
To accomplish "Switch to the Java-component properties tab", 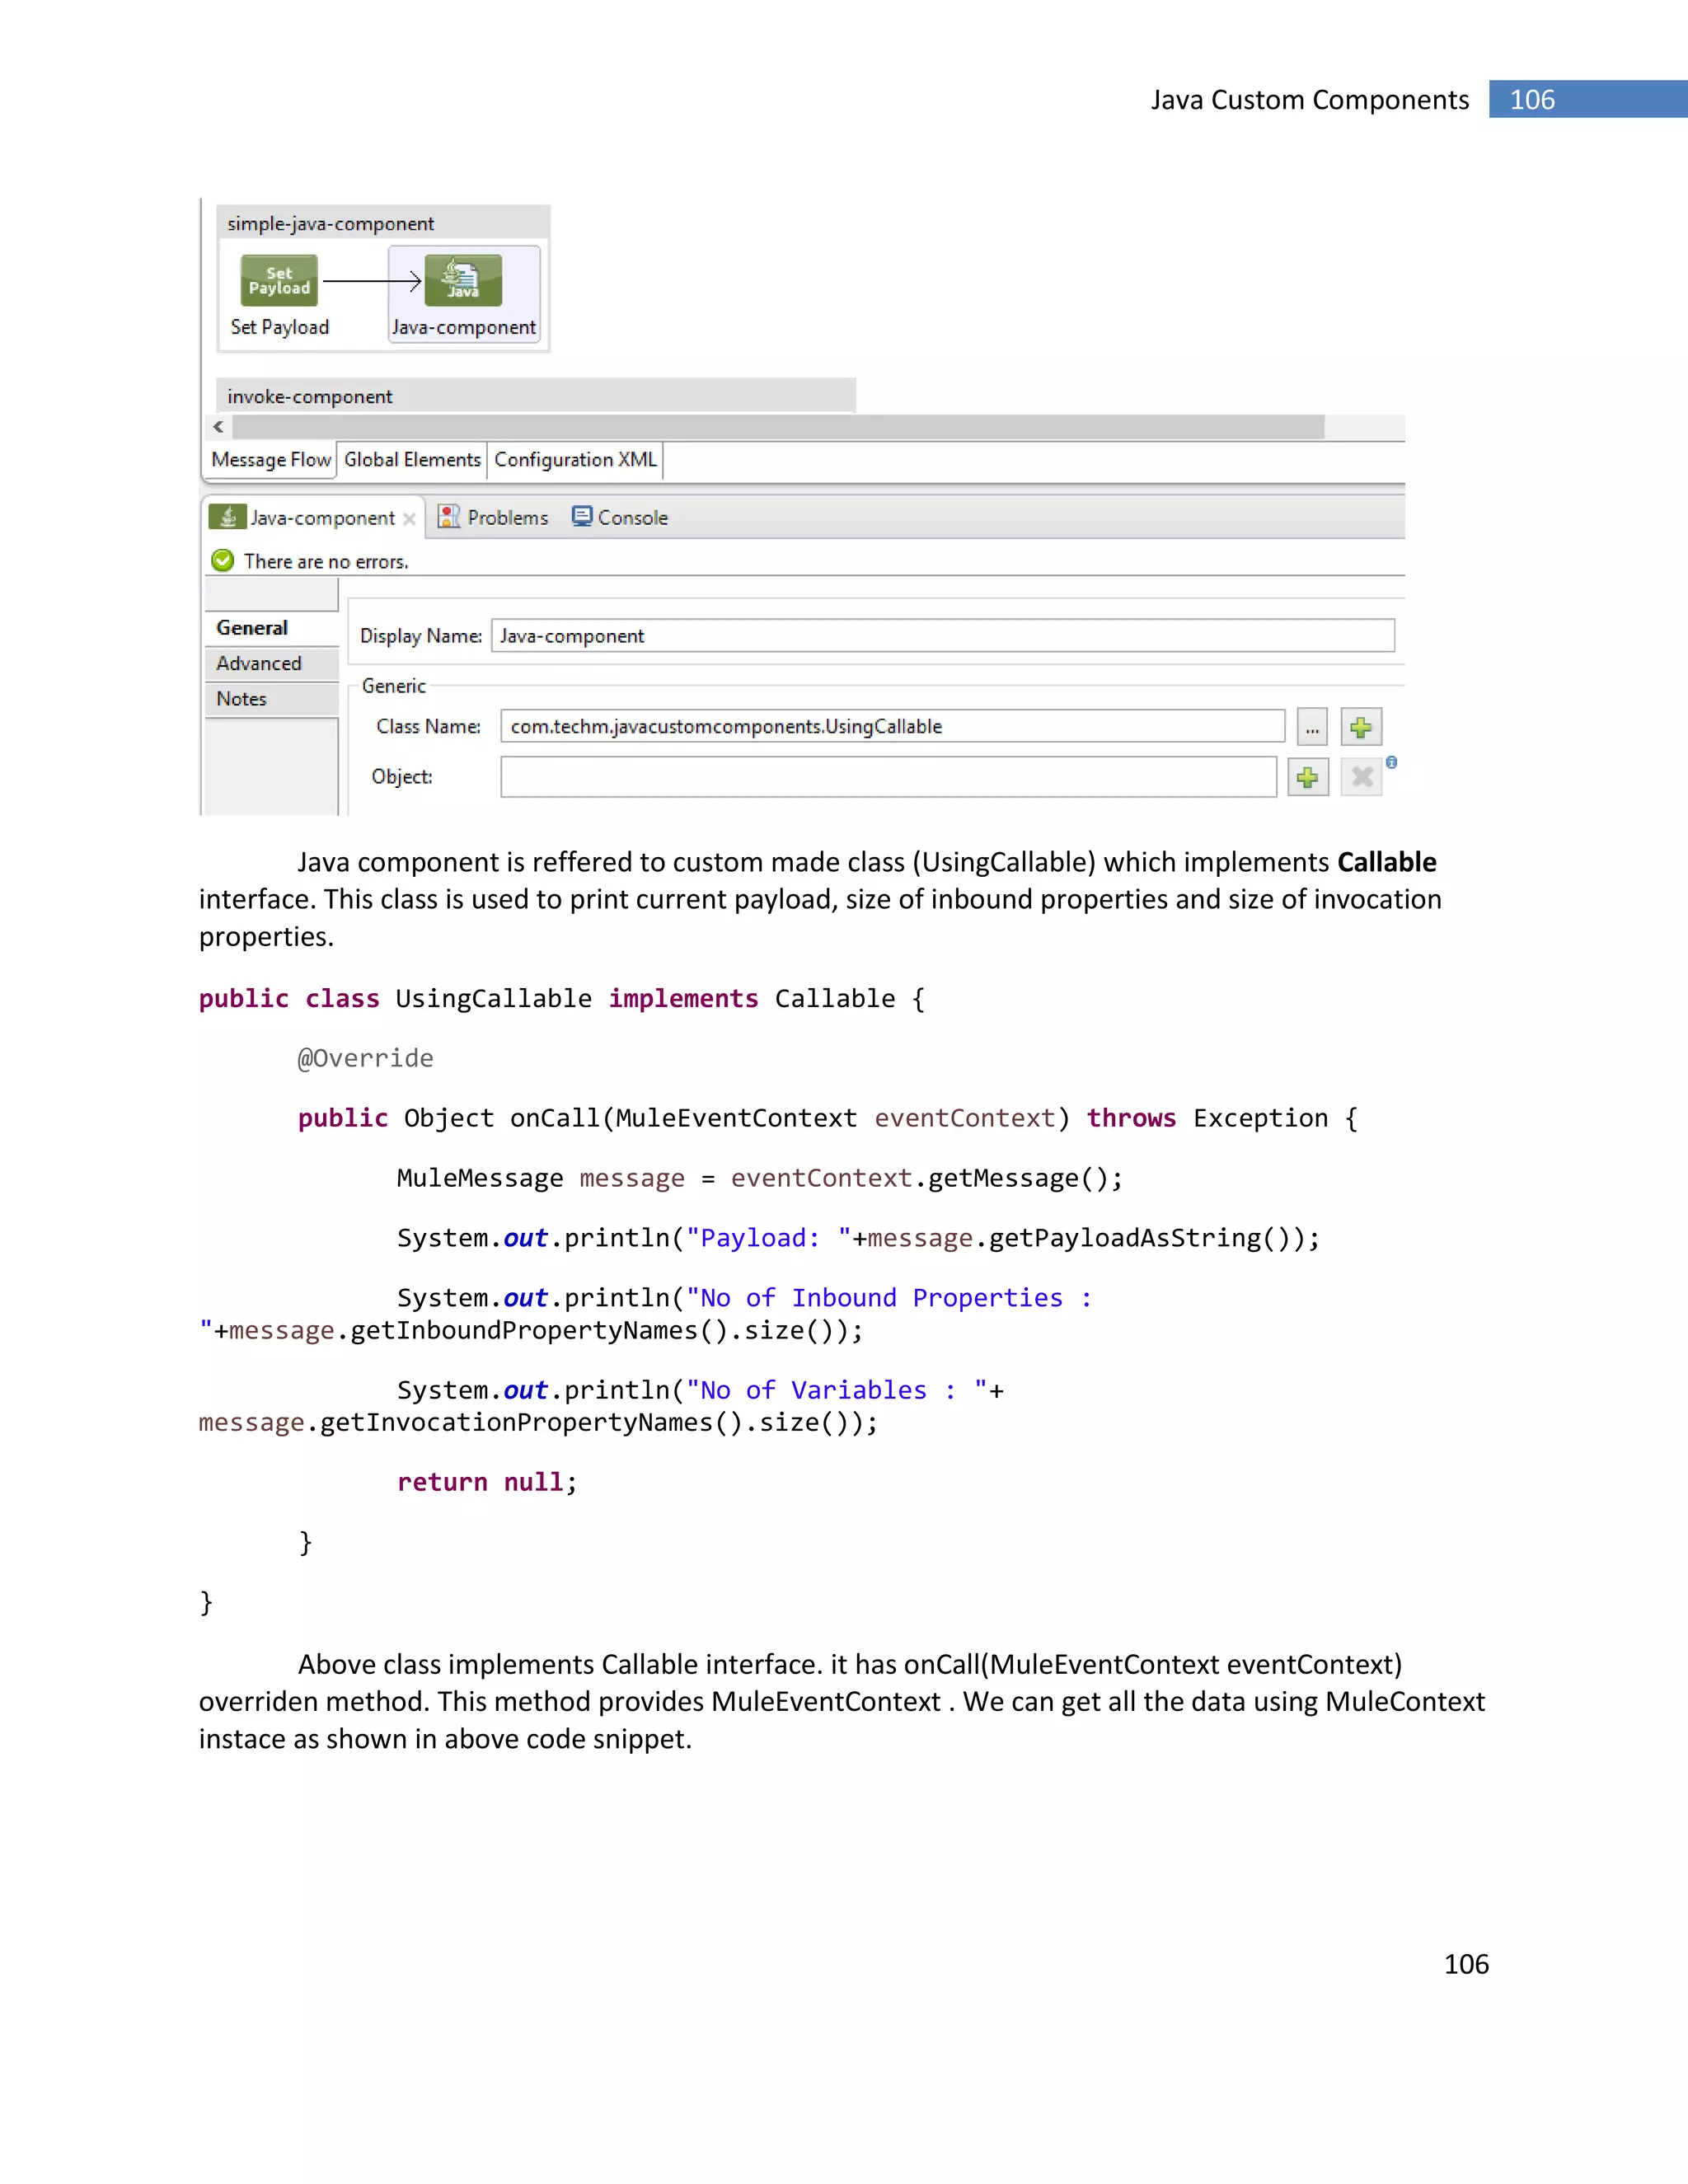I will coord(313,518).
